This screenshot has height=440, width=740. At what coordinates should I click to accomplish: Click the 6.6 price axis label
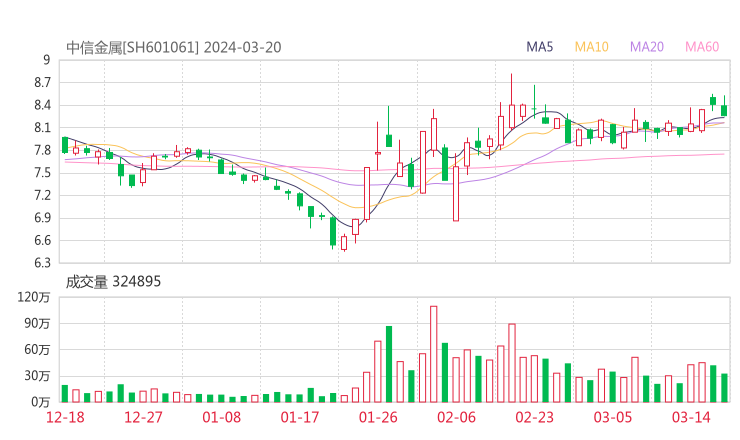(x=42, y=240)
